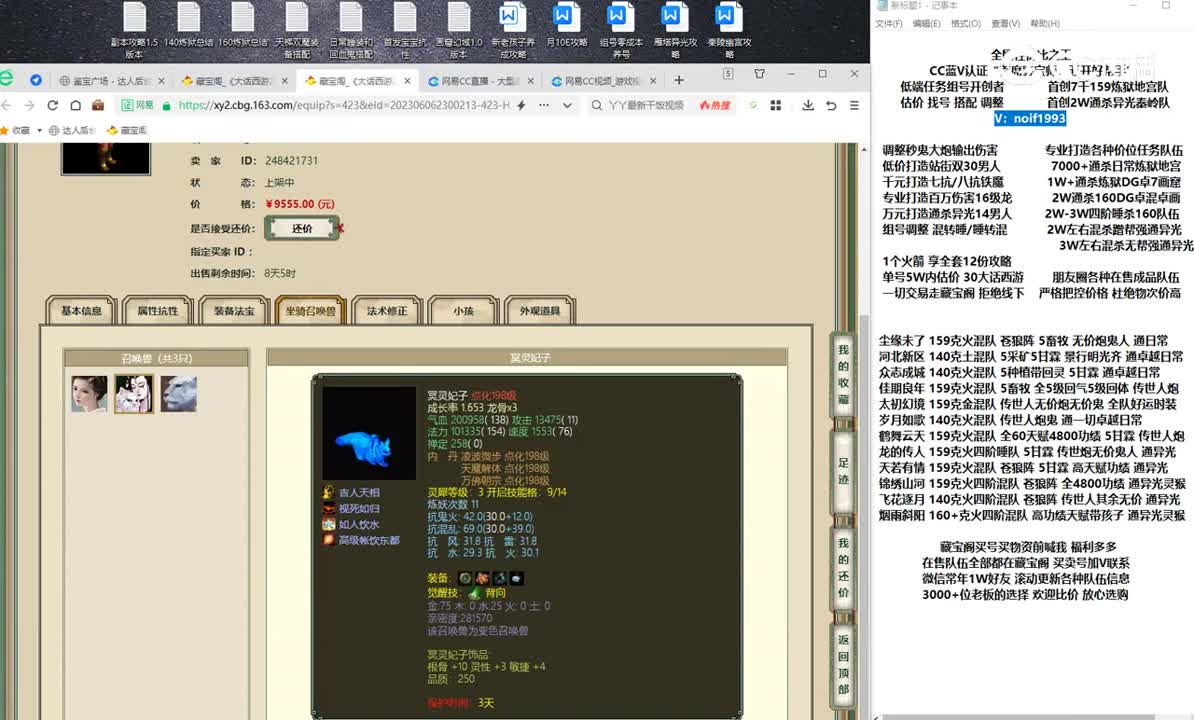Open Notepad 编辑(E) menu
The height and width of the screenshot is (720, 1194).
pos(927,24)
